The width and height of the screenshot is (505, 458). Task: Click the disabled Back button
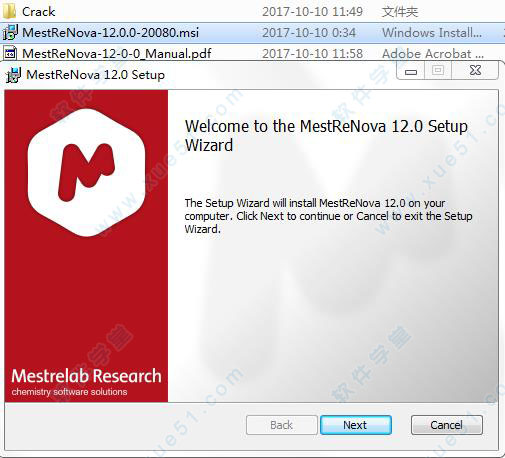[x=282, y=425]
